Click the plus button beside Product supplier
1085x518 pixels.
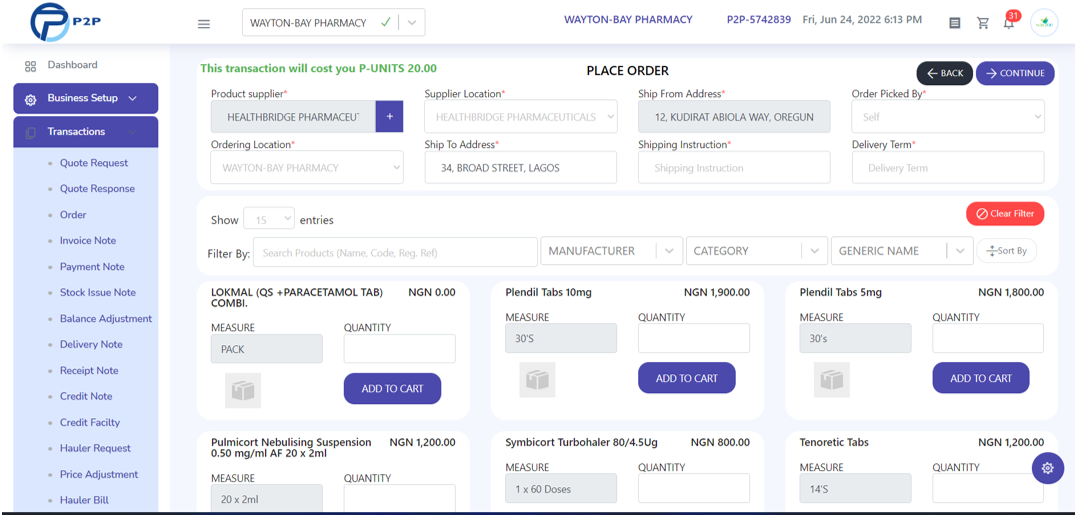click(390, 117)
